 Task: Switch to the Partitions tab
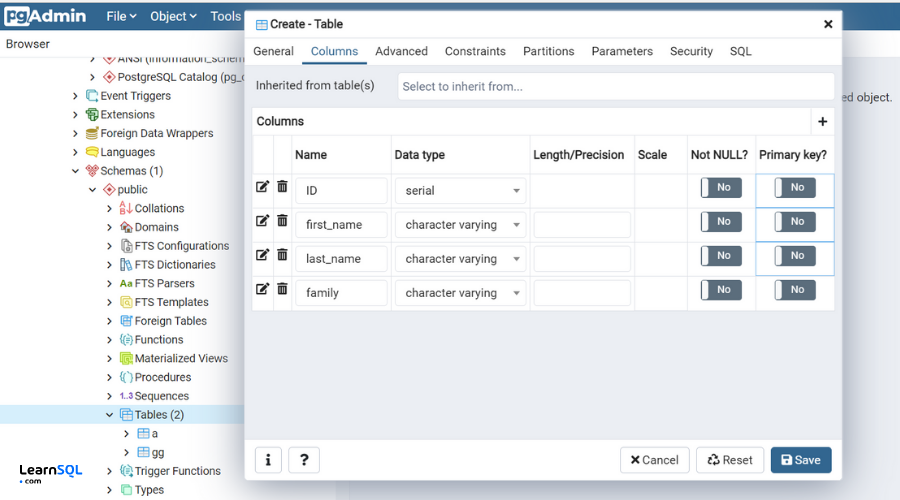click(548, 52)
